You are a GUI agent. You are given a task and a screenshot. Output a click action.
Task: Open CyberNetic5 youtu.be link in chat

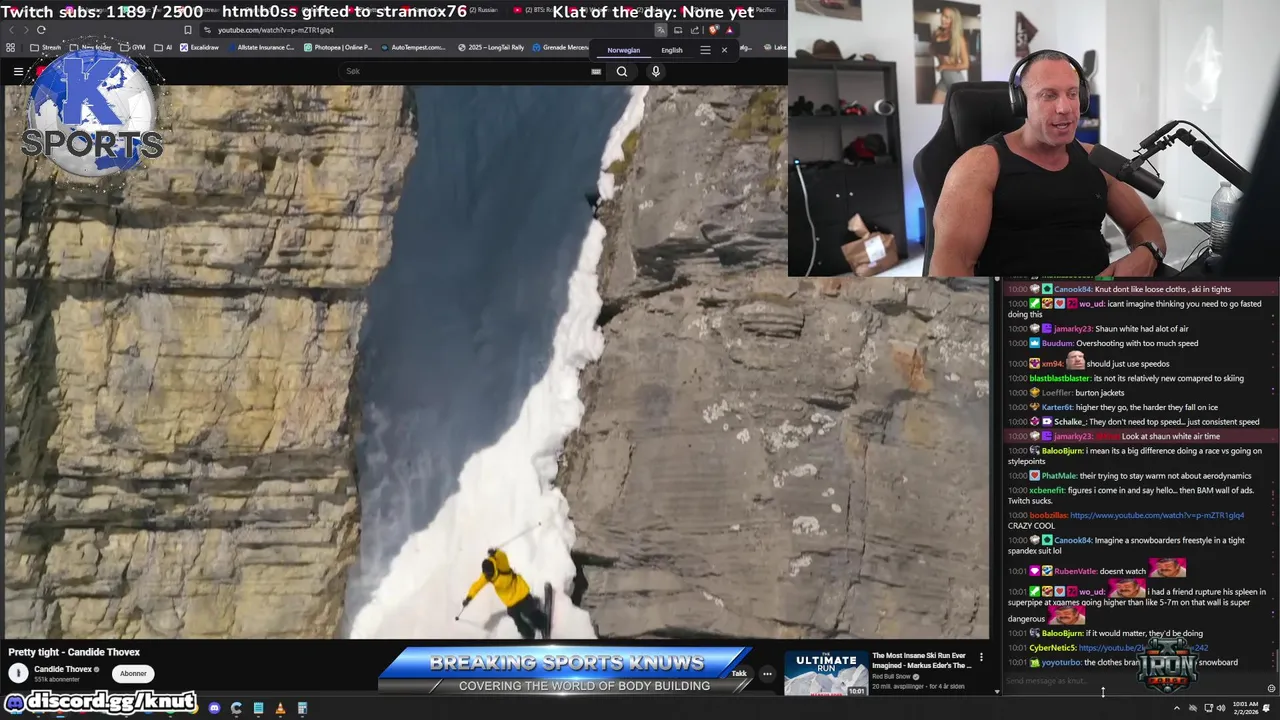1143,648
